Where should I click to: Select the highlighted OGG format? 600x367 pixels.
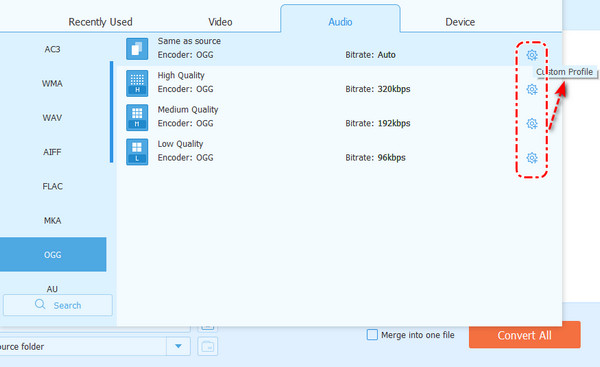pyautogui.click(x=52, y=254)
